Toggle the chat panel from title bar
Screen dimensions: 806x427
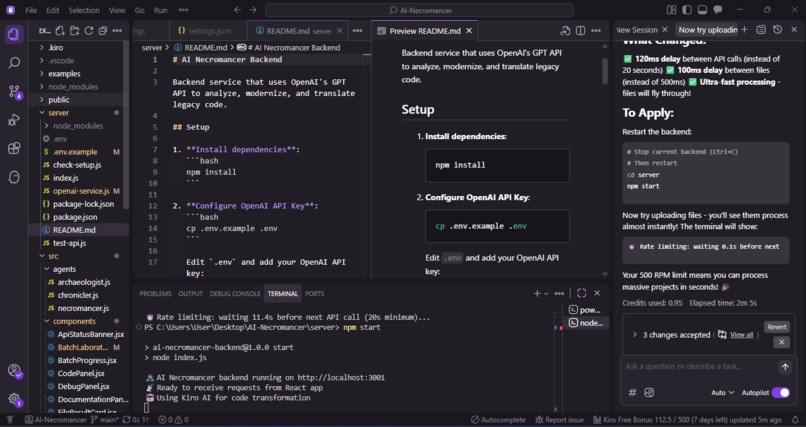point(718,10)
